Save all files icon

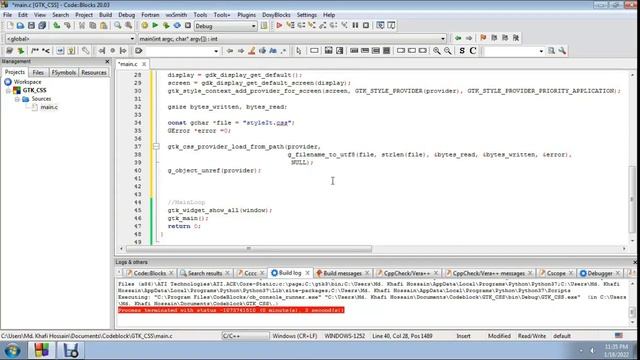click(42, 25)
